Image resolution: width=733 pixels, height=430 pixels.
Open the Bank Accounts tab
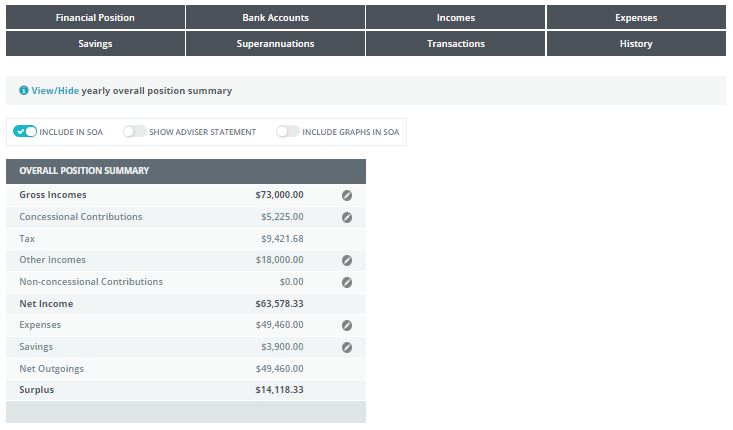(x=275, y=17)
